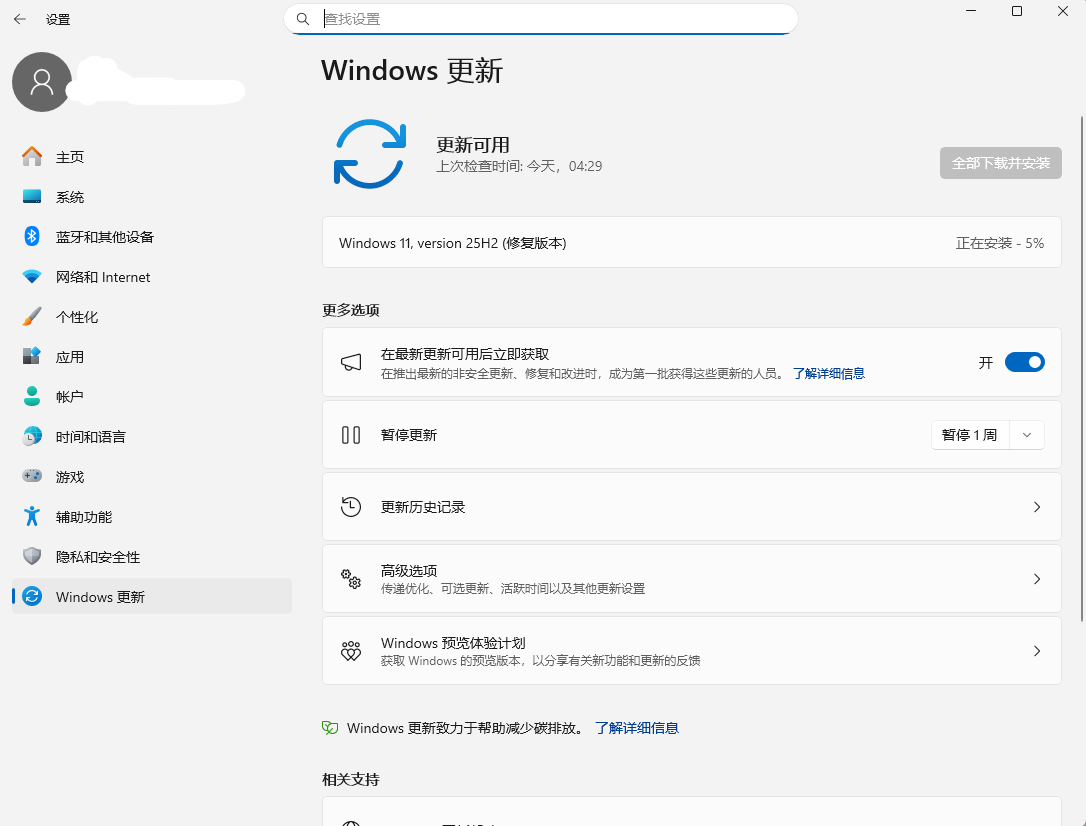This screenshot has height=826, width=1086.
Task: Click the green leaf carbon icon
Action: tap(330, 728)
